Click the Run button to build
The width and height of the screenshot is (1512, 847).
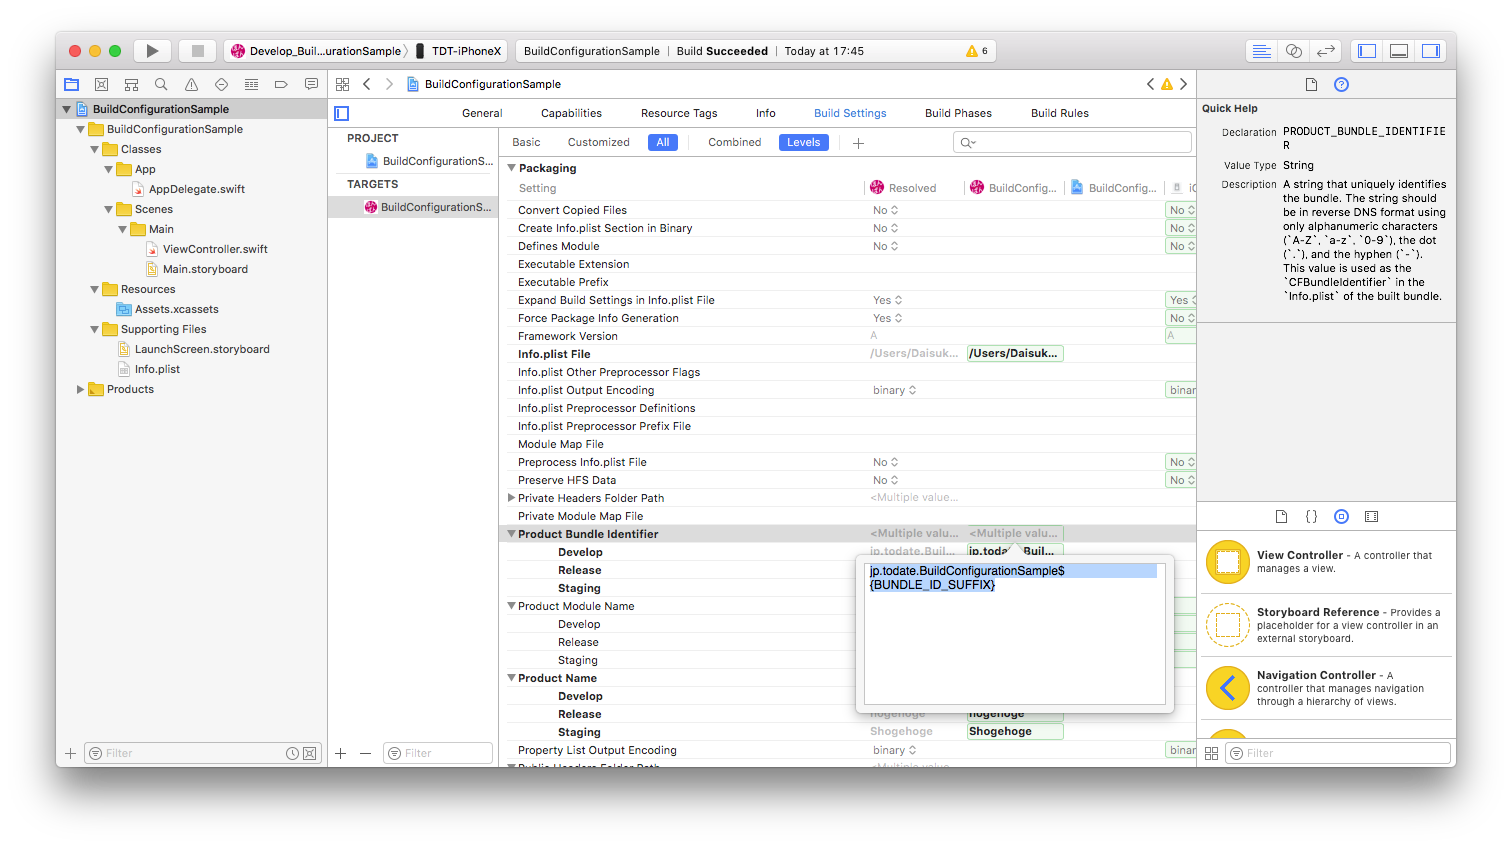click(x=152, y=50)
